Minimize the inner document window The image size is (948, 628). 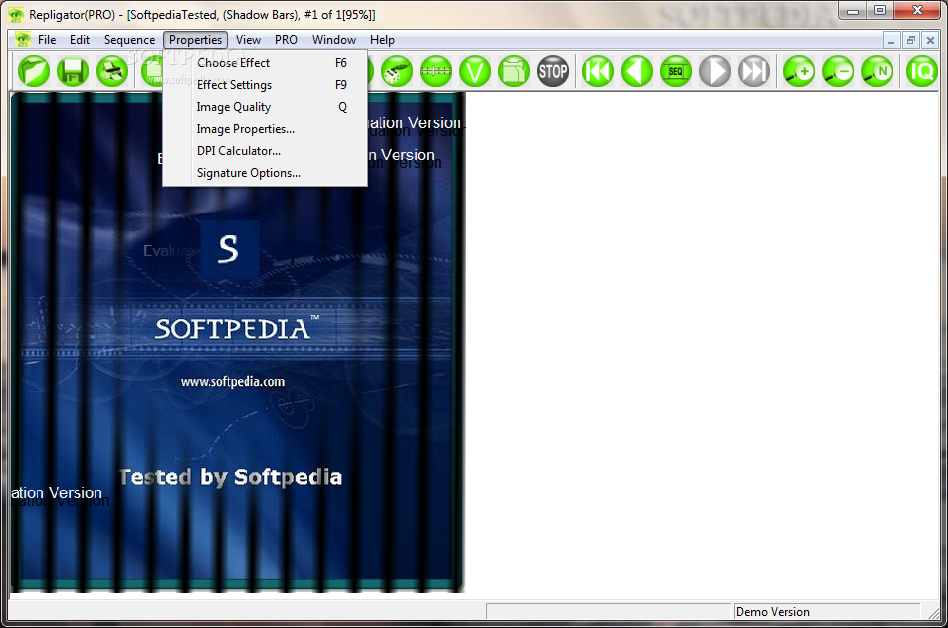click(x=891, y=40)
